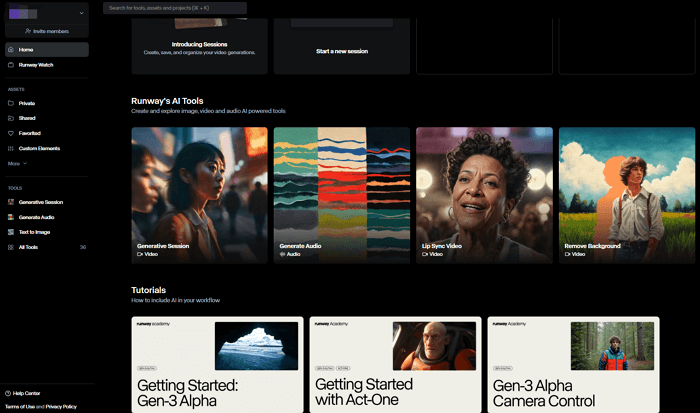The width and height of the screenshot is (700, 413).
Task: Open the Remove Background tool card
Action: coord(627,196)
